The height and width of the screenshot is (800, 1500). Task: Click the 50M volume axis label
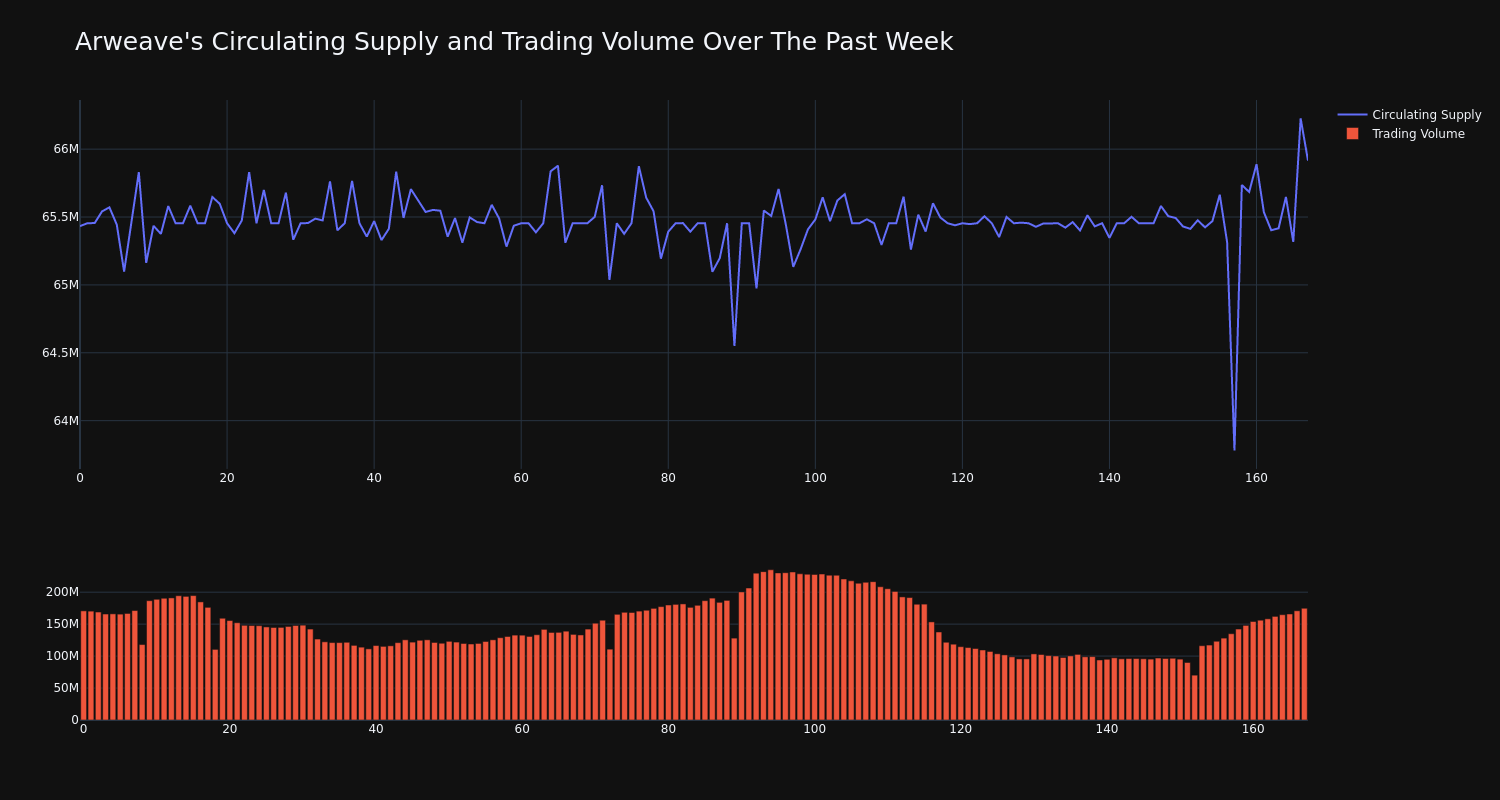click(x=65, y=688)
